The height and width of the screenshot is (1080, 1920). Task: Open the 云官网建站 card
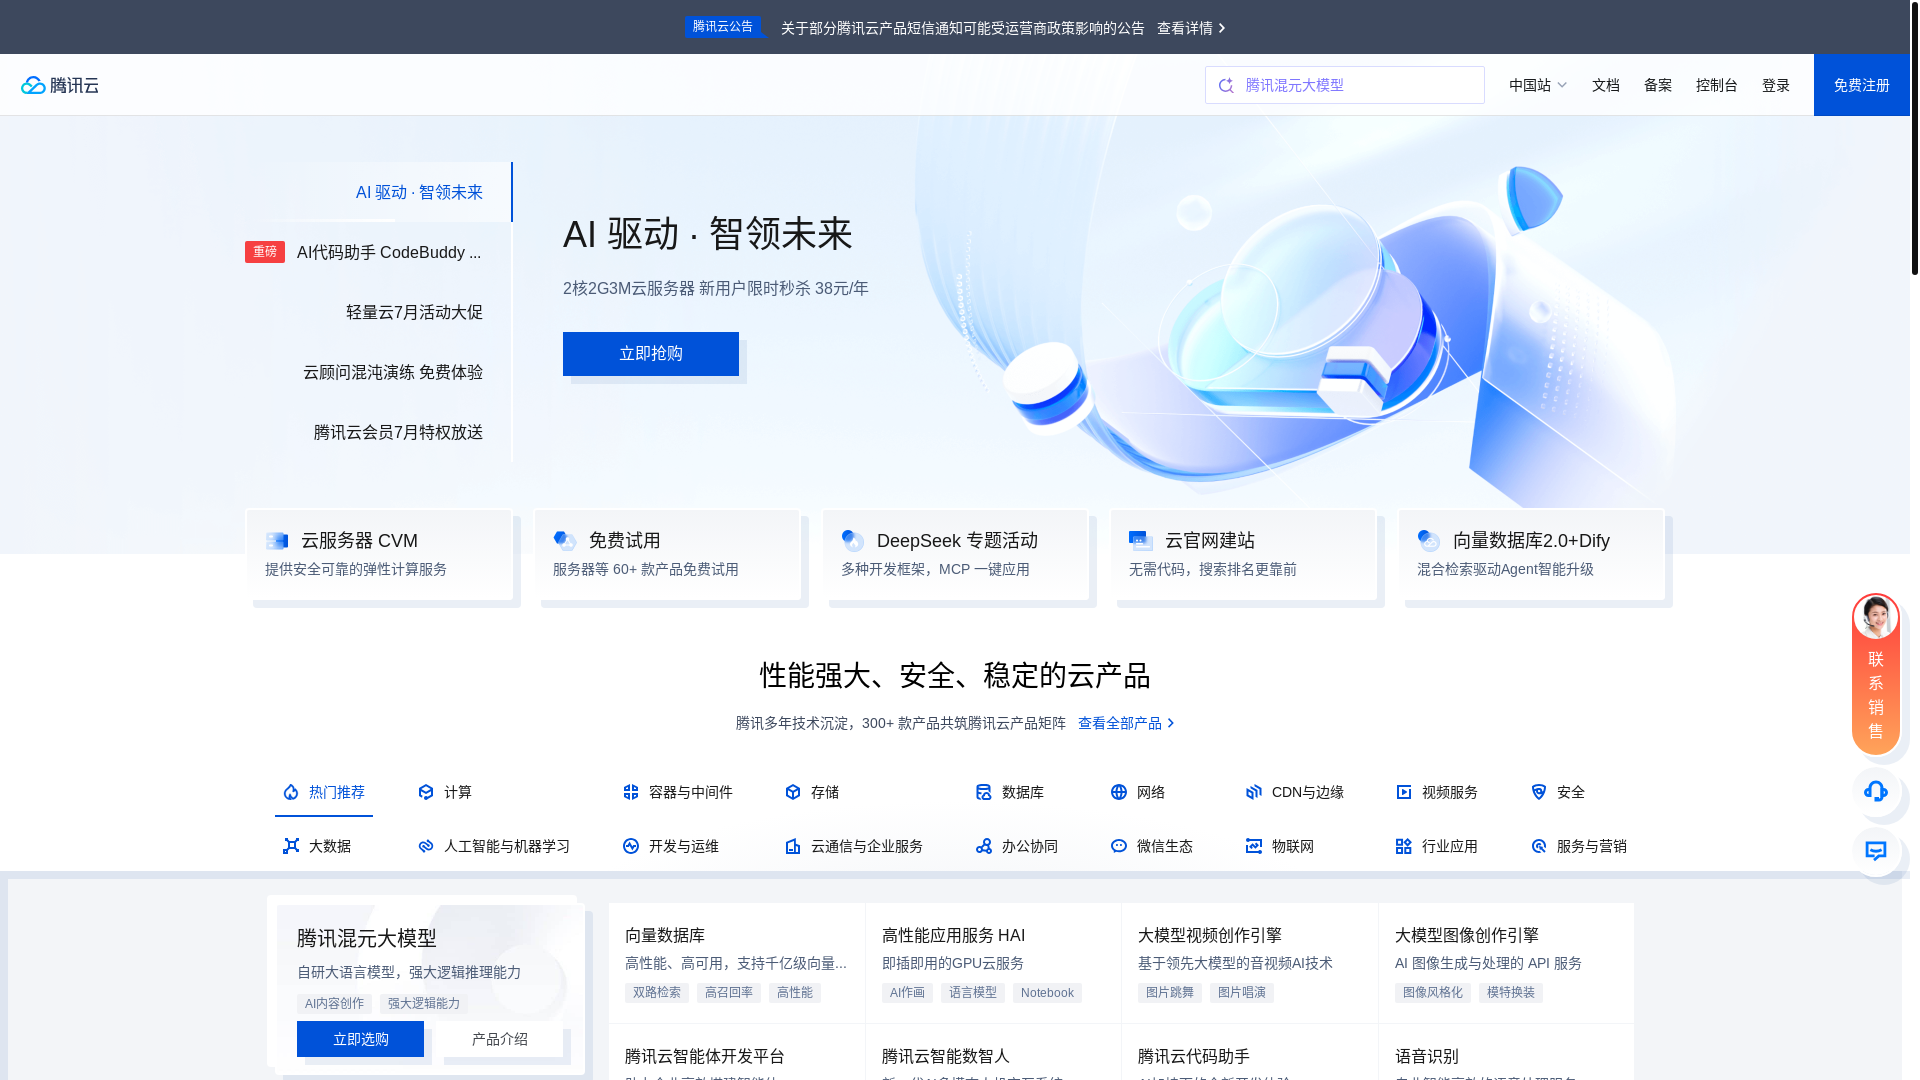point(1243,555)
